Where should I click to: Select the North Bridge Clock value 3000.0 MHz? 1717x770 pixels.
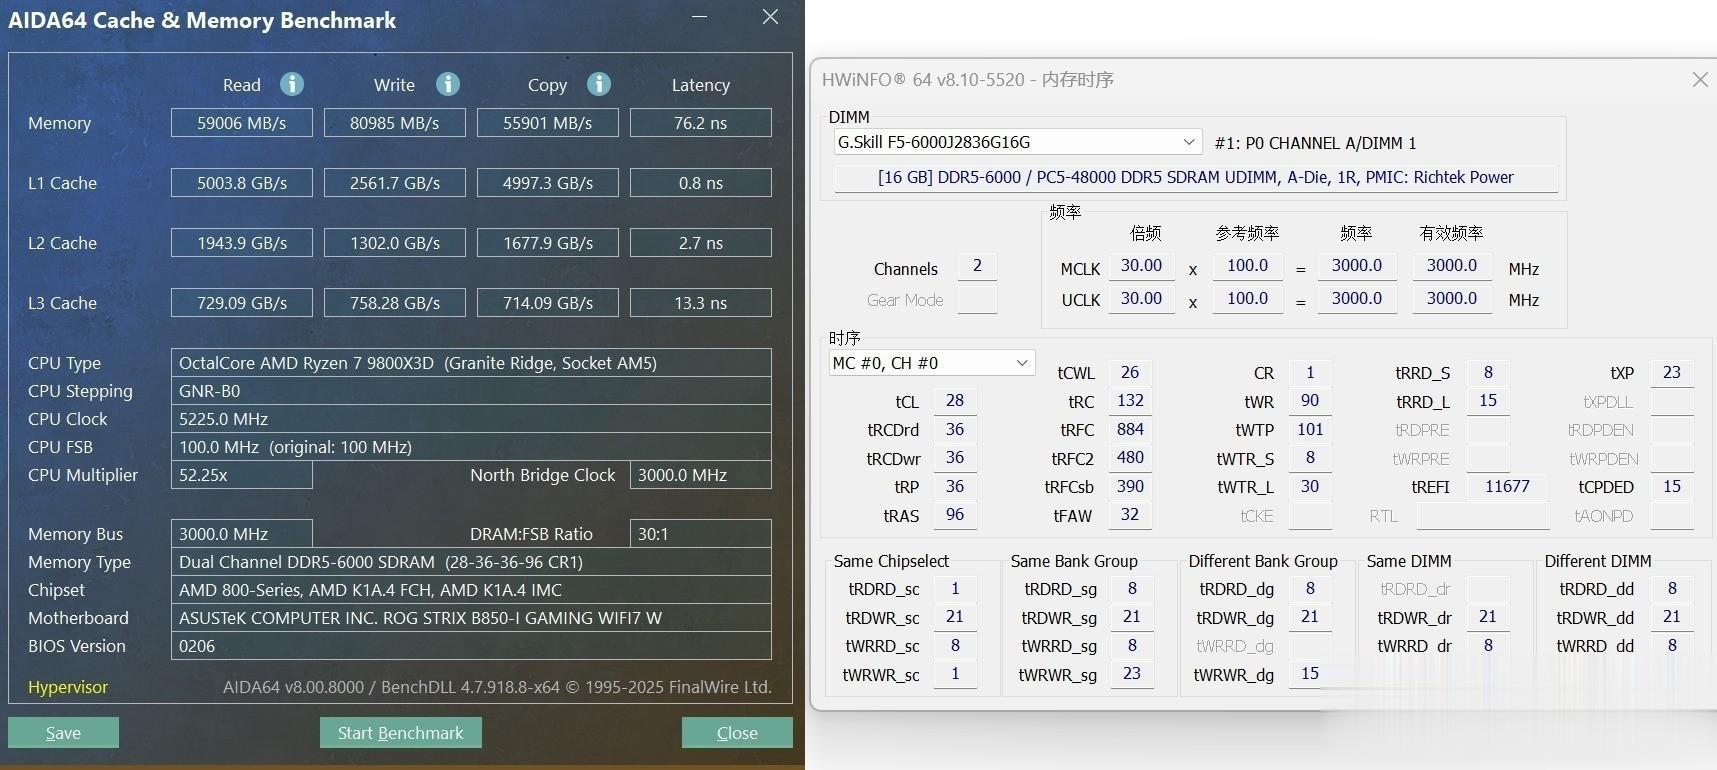tap(701, 475)
